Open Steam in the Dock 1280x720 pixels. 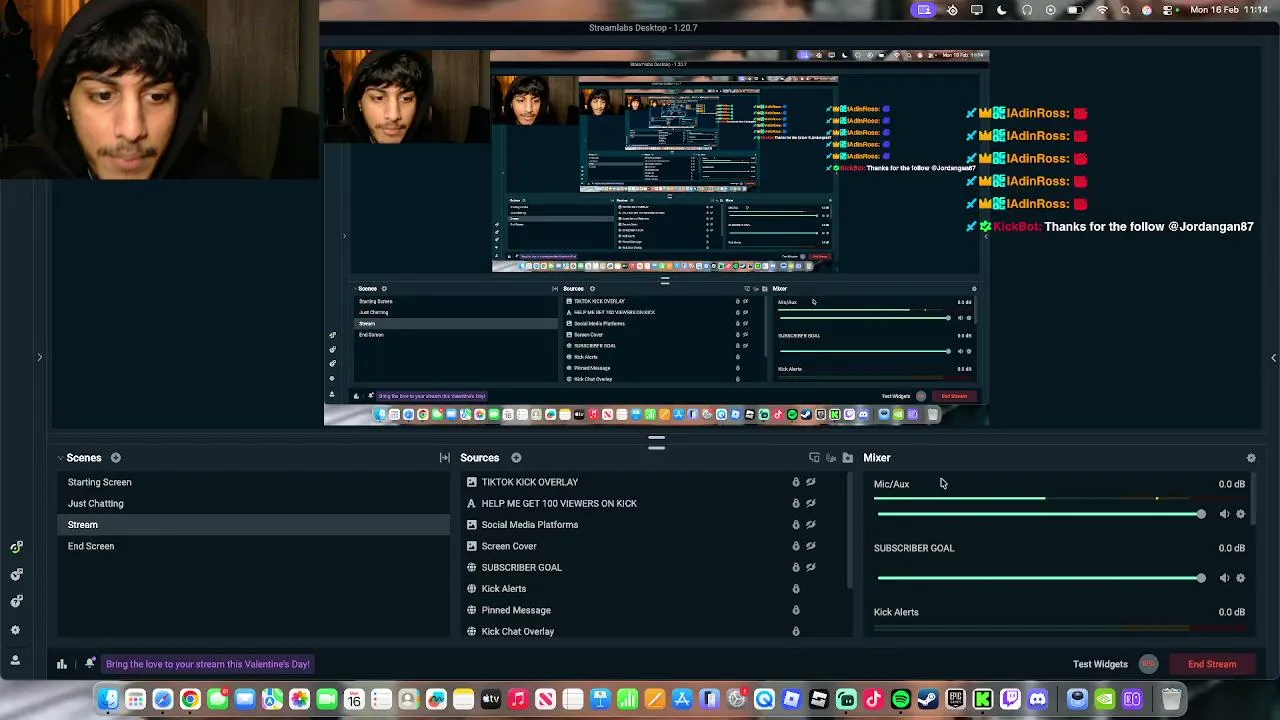928,699
